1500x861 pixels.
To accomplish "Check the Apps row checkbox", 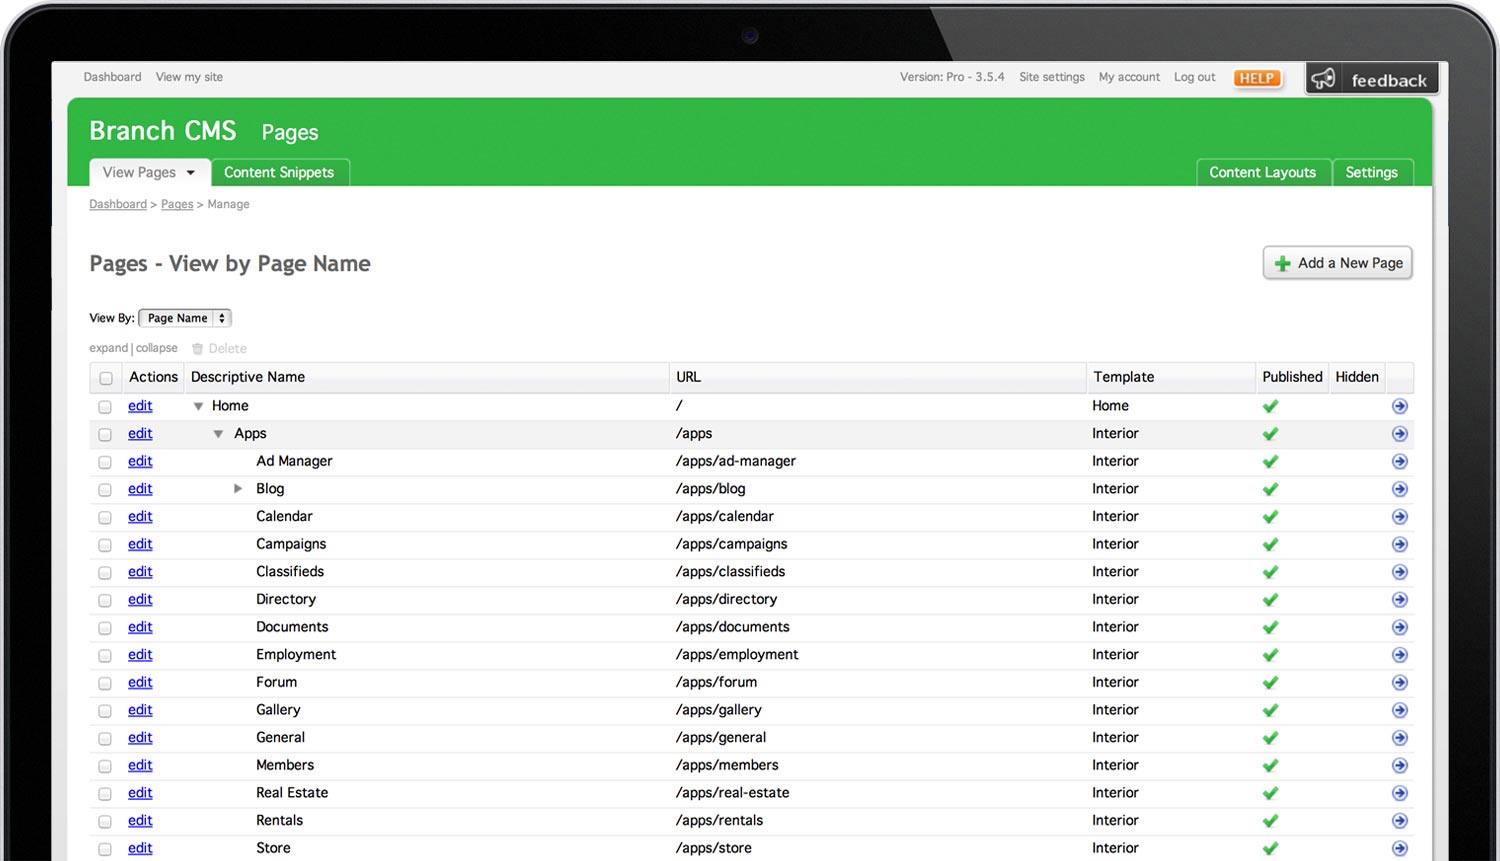I will pyautogui.click(x=105, y=435).
